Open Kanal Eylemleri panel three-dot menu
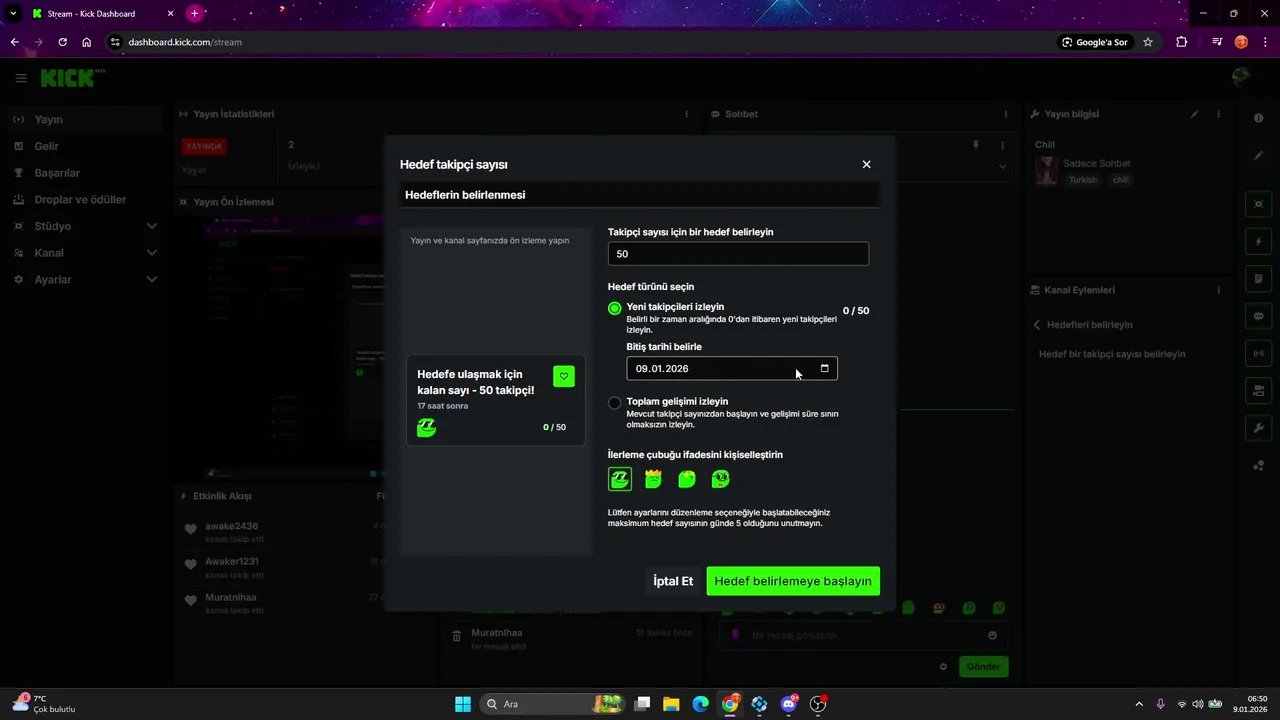The width and height of the screenshot is (1280, 720). pyautogui.click(x=1218, y=290)
